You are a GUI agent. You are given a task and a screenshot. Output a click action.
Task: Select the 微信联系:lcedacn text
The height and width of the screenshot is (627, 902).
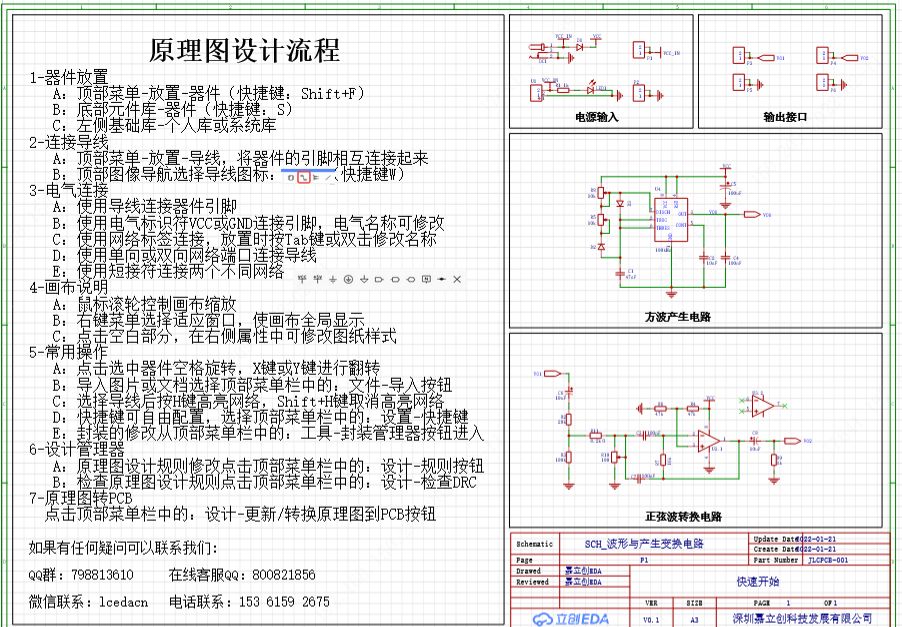tap(89, 602)
